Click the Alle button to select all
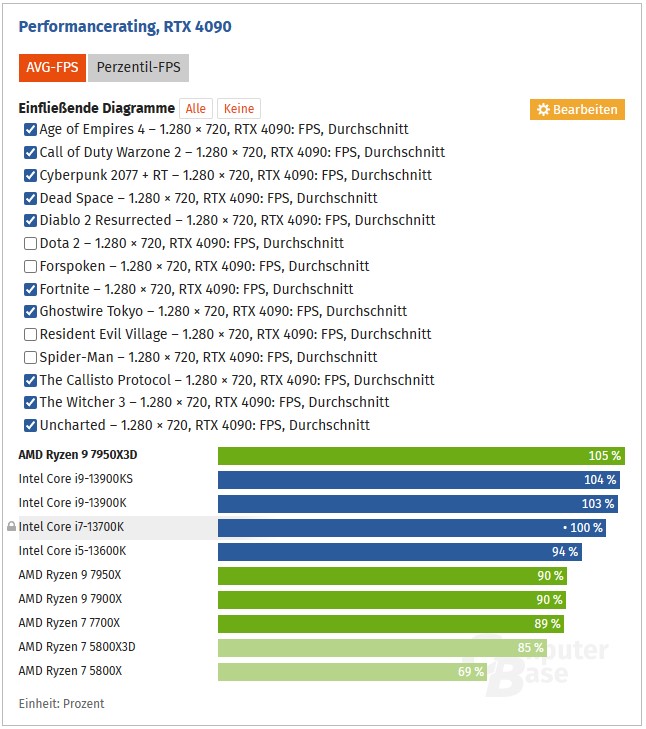The image size is (646, 729). coord(196,108)
